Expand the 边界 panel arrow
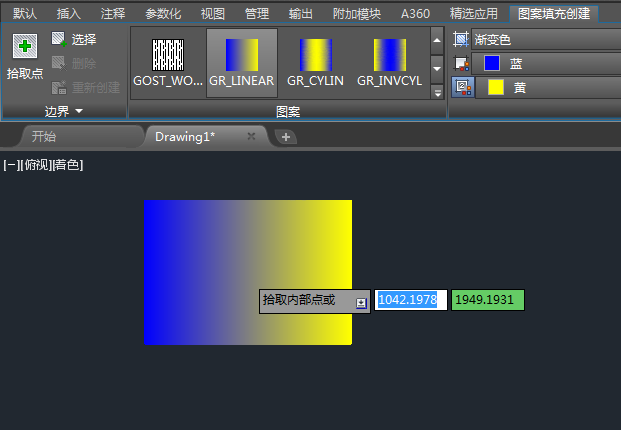 point(79,111)
